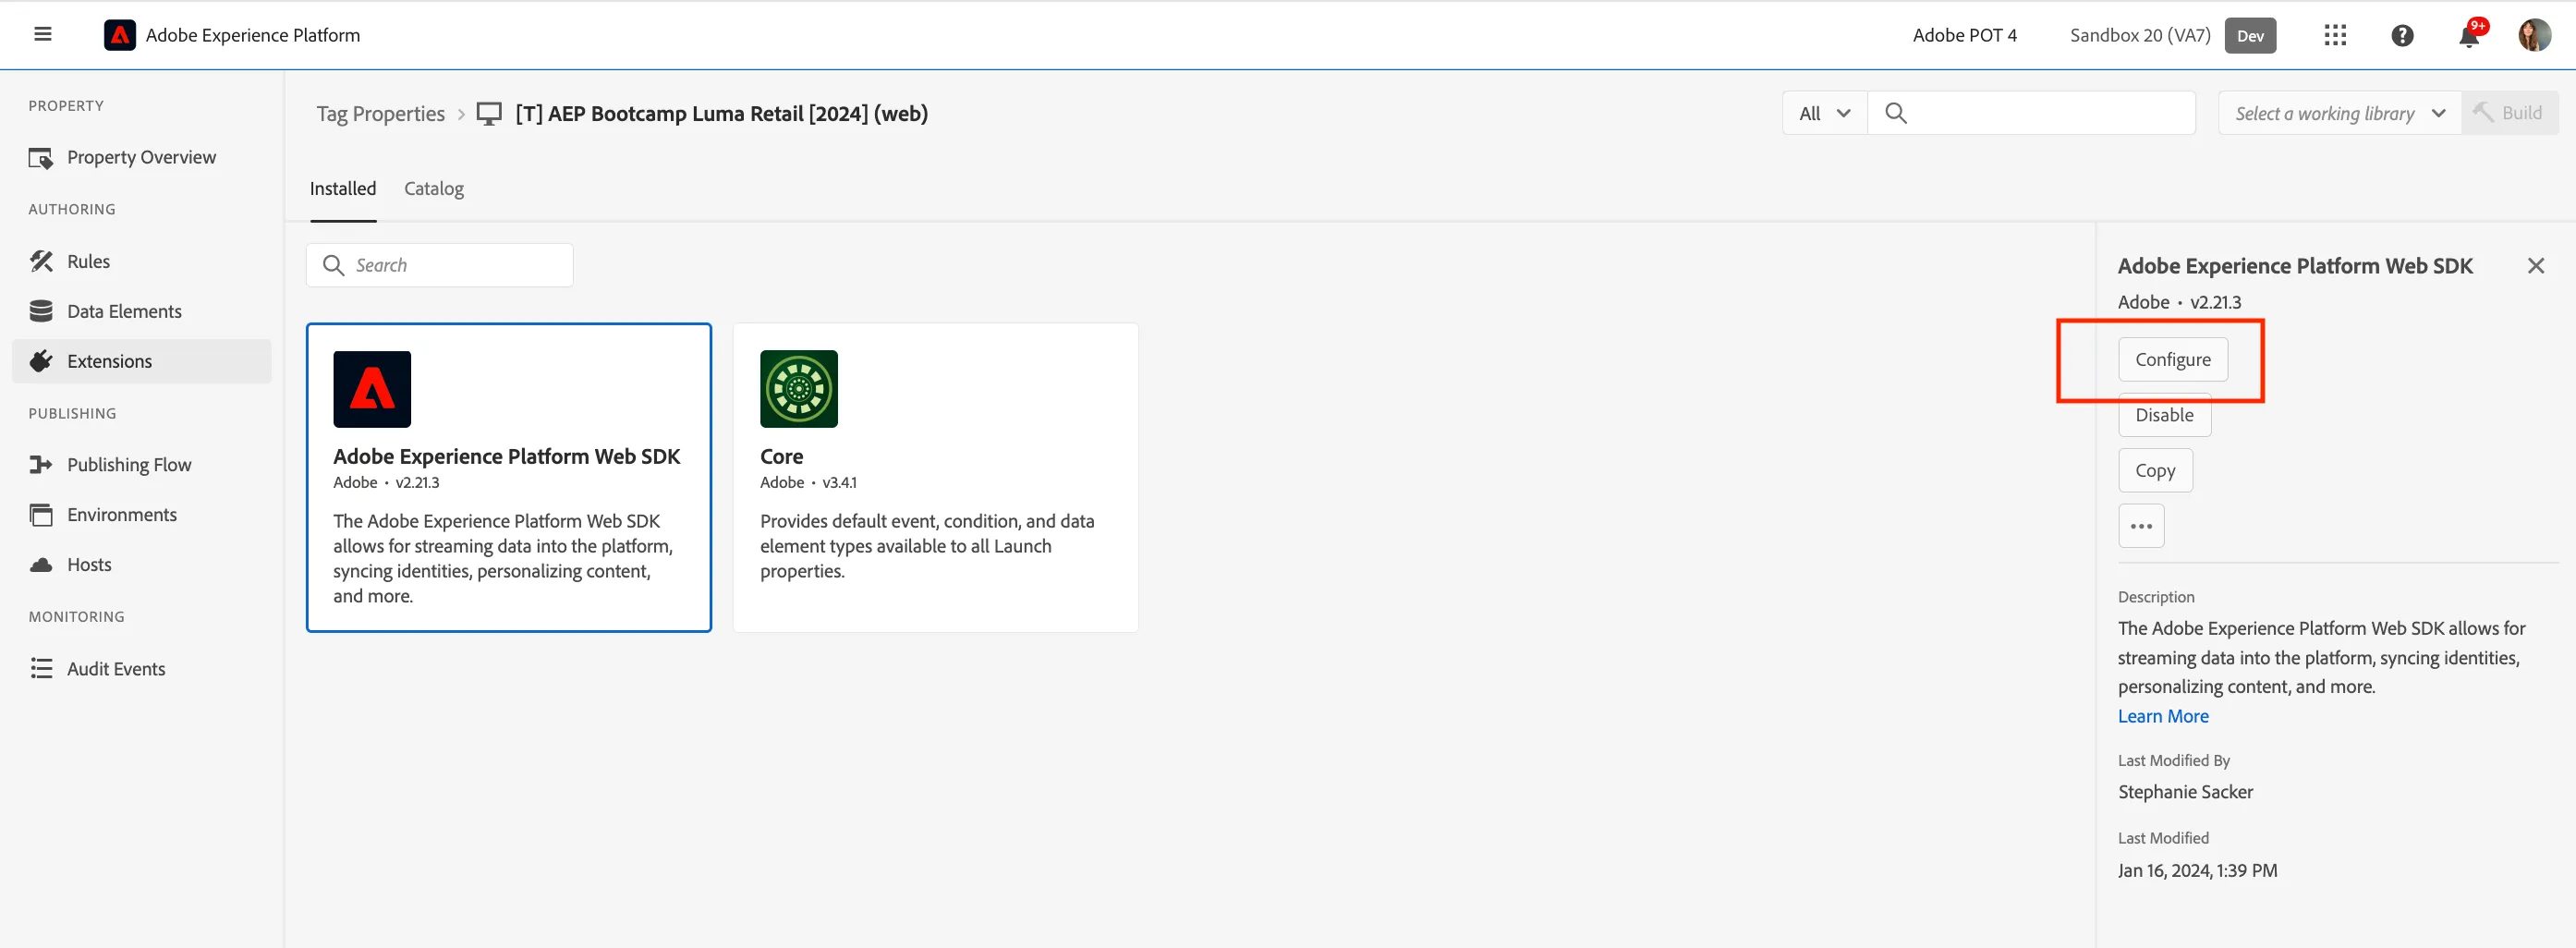
Task: Open the more actions ellipsis button
Action: [2141, 526]
